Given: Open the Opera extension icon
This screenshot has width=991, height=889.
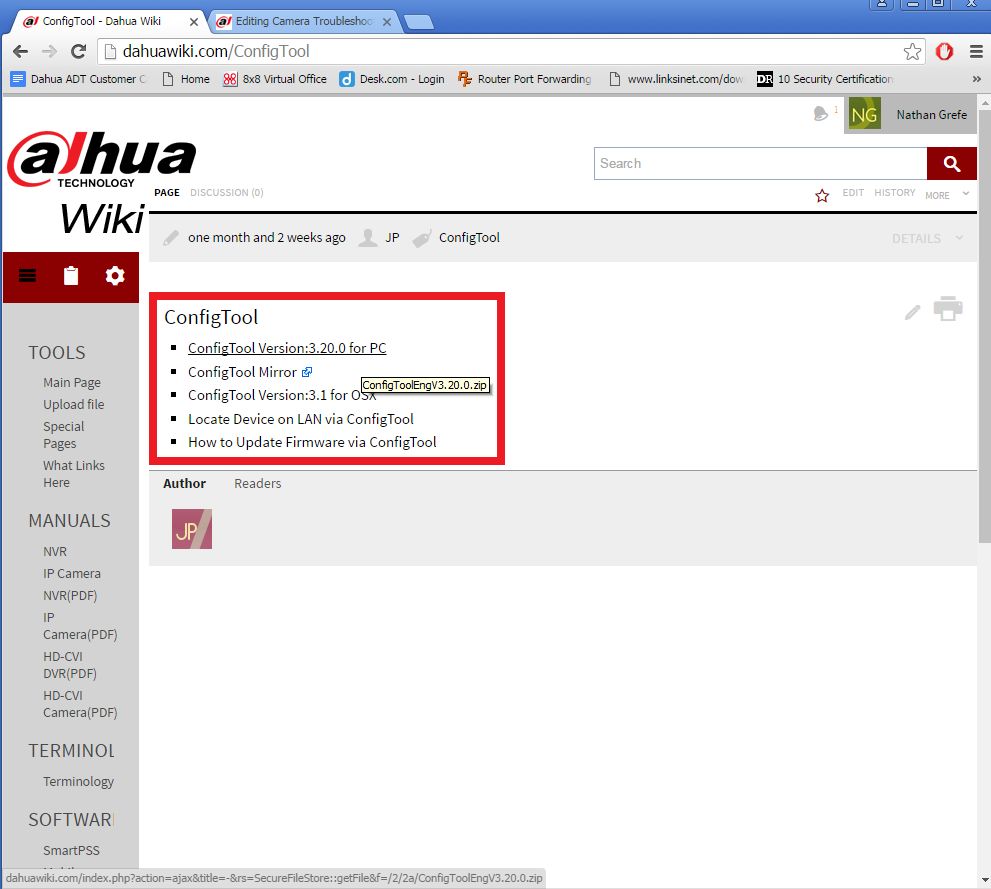Looking at the screenshot, I should click(944, 52).
